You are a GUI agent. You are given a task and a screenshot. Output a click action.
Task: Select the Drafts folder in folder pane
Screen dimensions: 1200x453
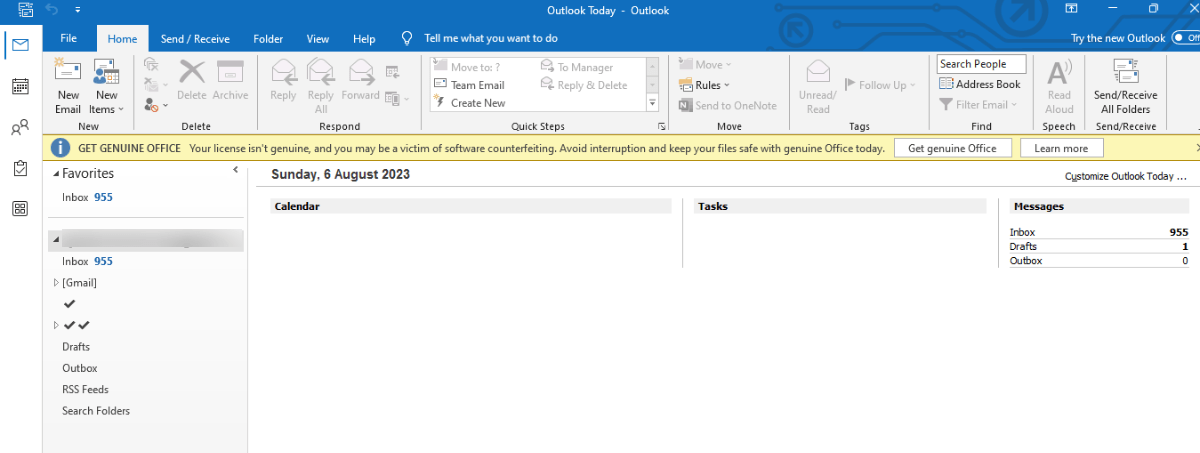(x=76, y=347)
